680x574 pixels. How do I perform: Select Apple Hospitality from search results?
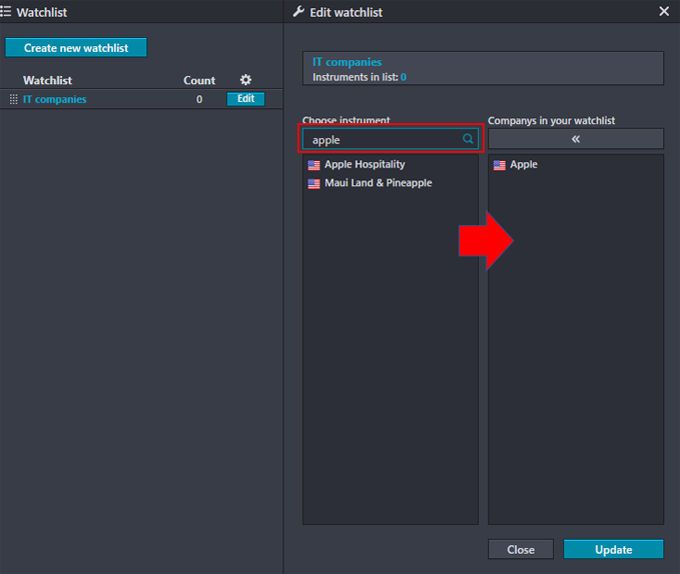point(365,164)
